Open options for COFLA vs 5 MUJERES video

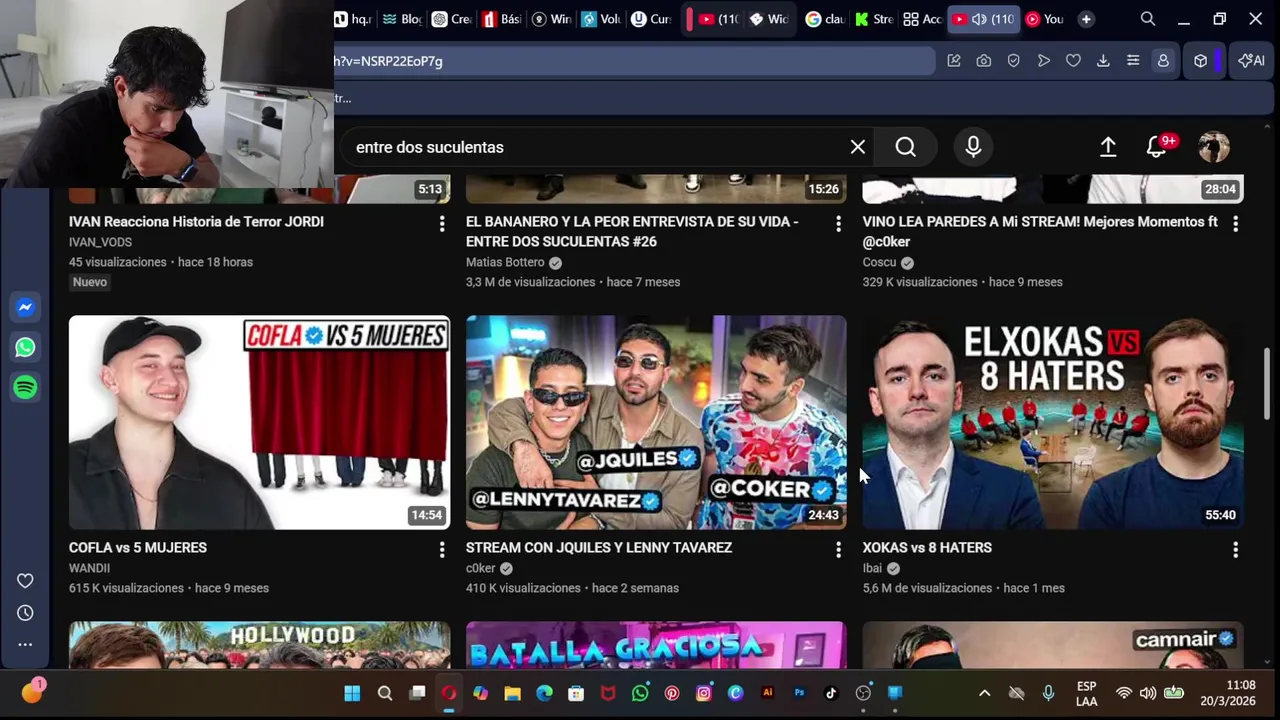(442, 550)
